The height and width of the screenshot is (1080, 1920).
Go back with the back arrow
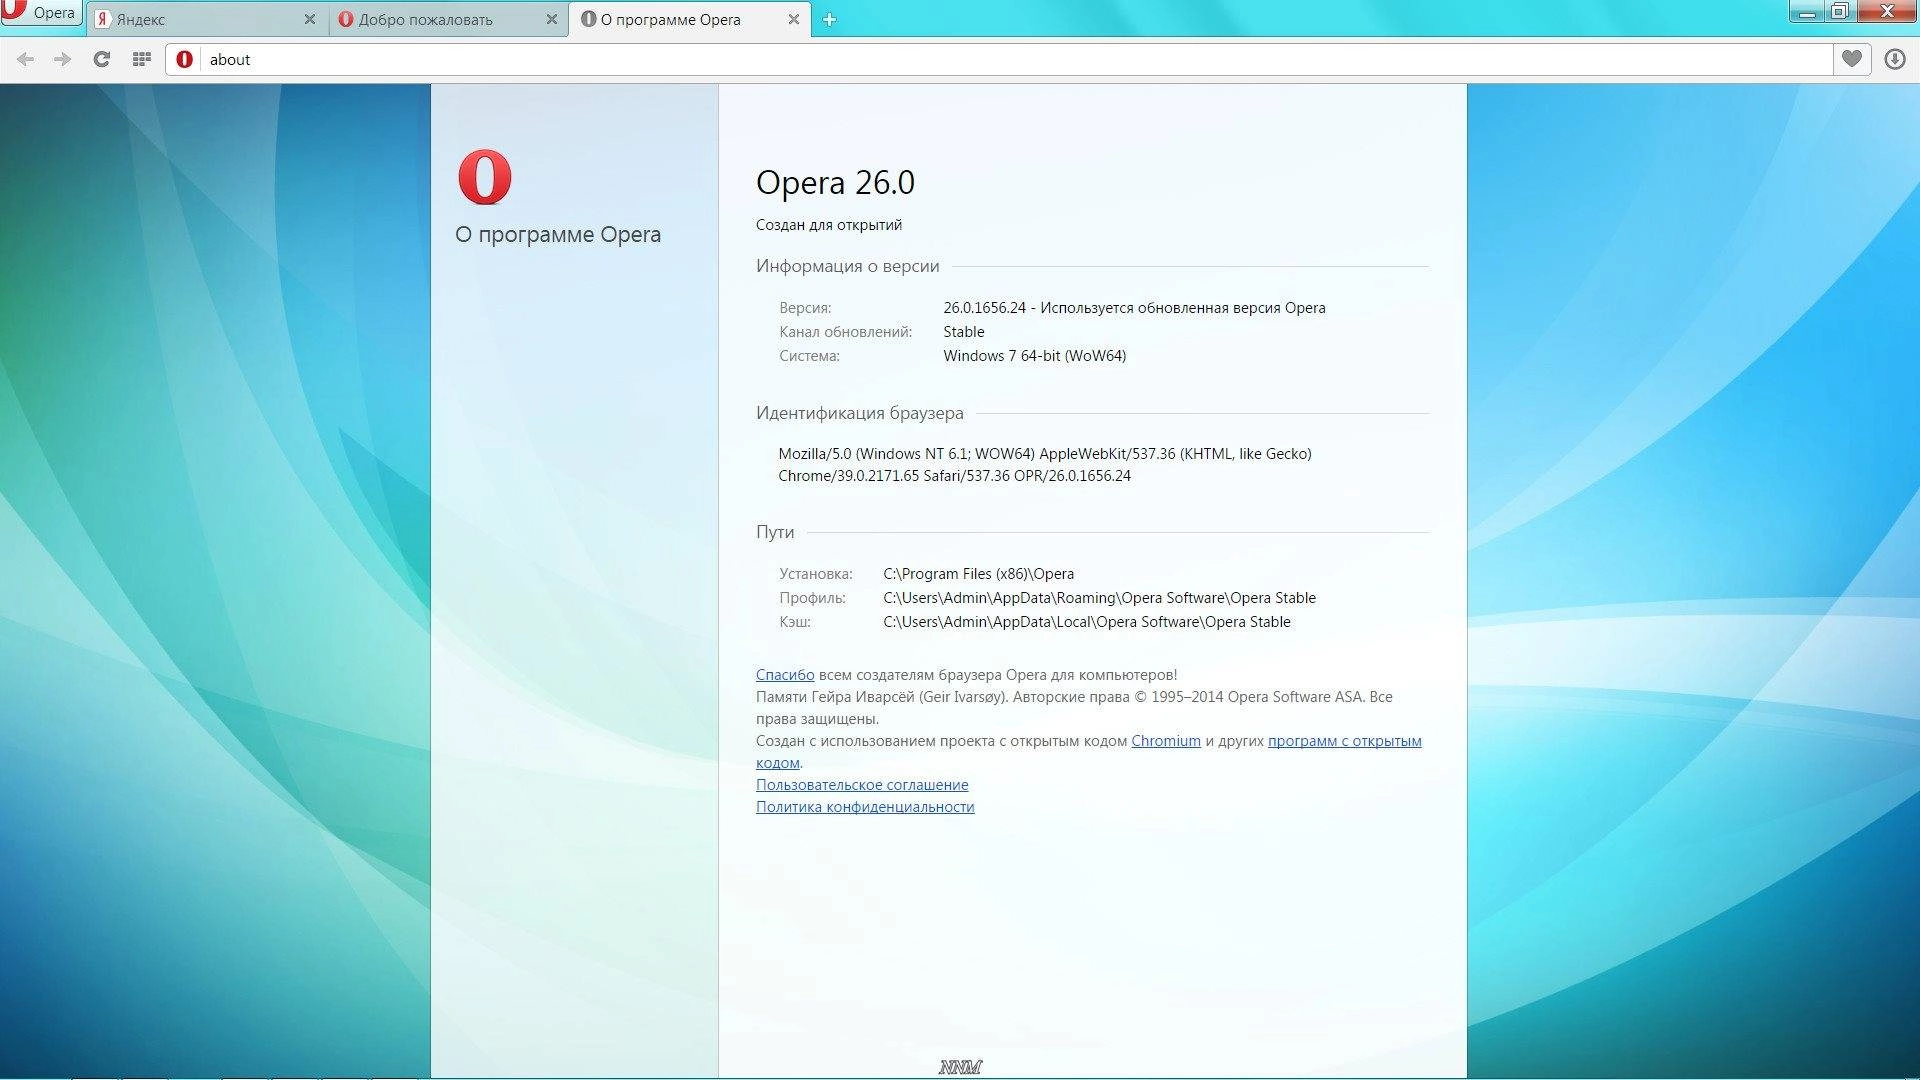pyautogui.click(x=26, y=60)
